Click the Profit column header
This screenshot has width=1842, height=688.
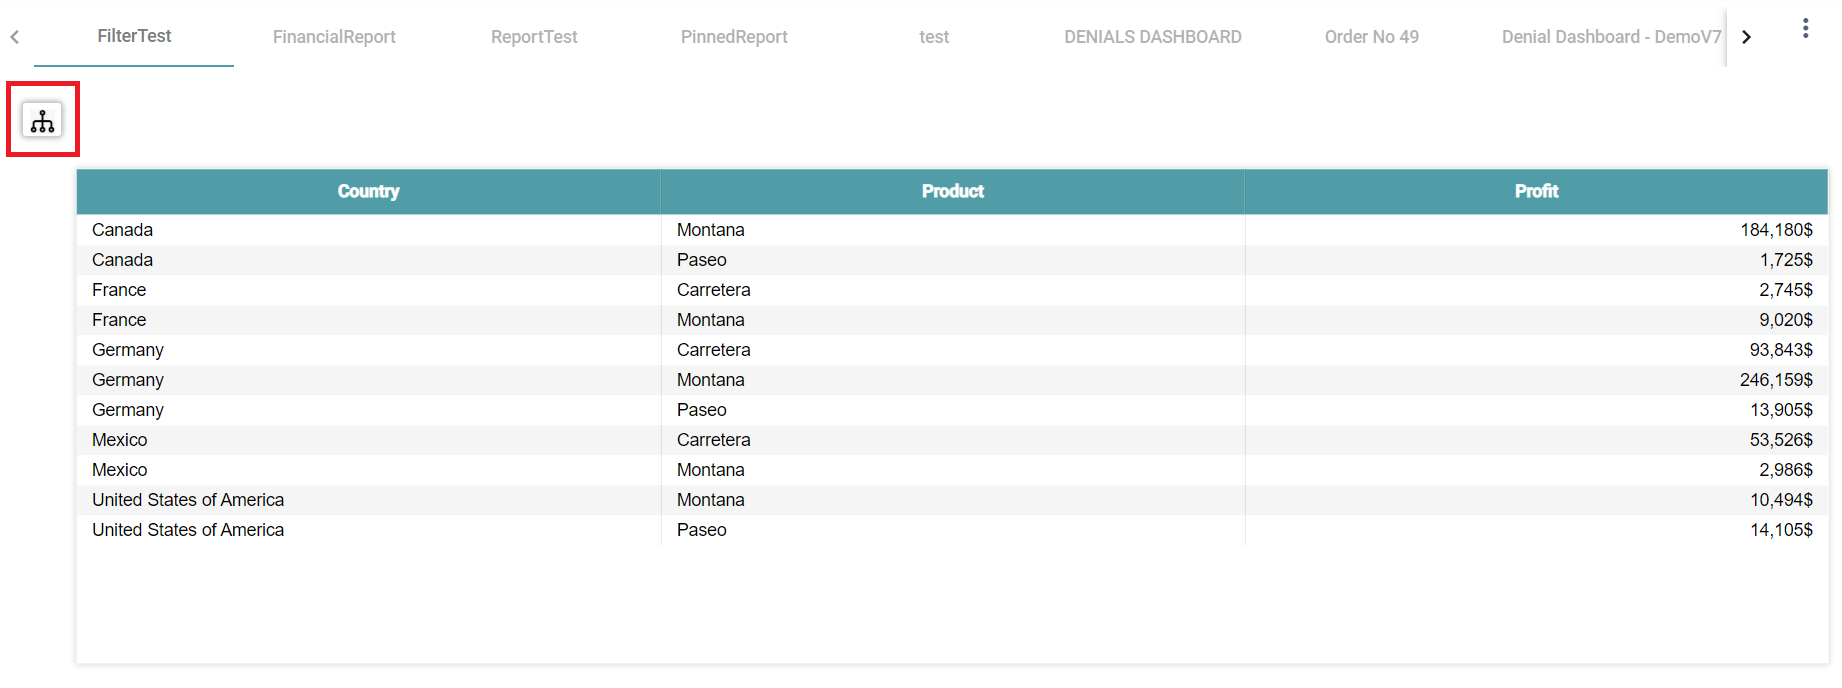[x=1536, y=191]
